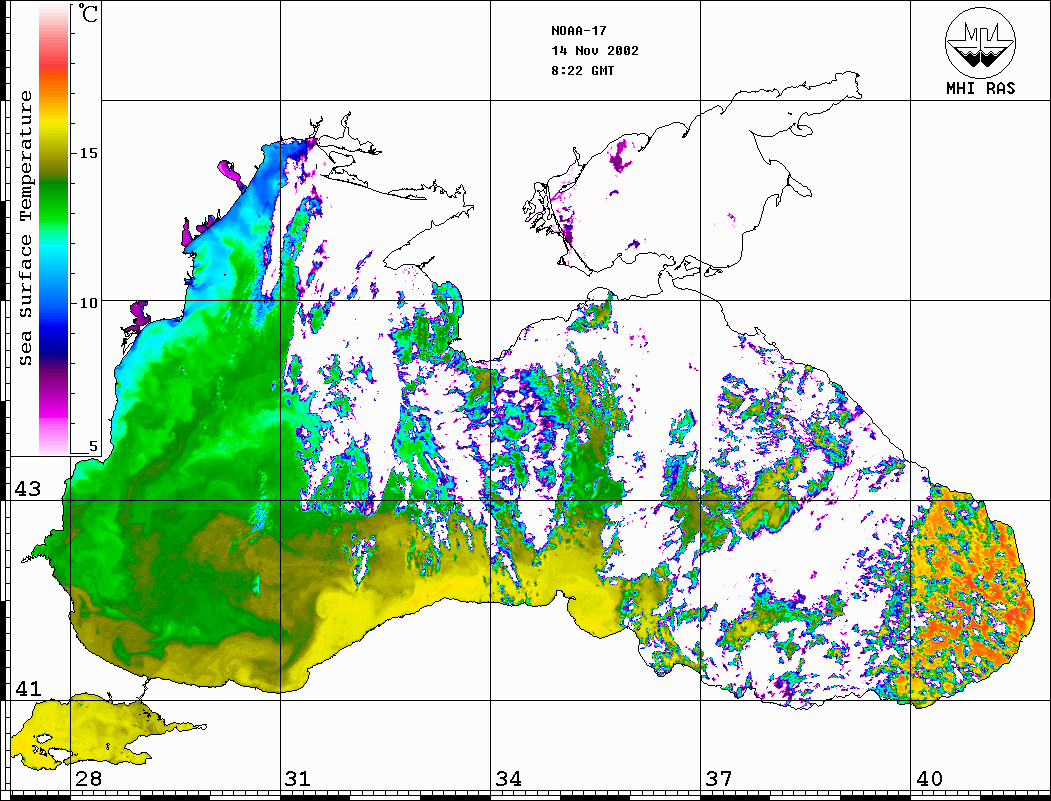Click the latitude label 43
Screen dimensions: 1051x801
(x=27, y=489)
